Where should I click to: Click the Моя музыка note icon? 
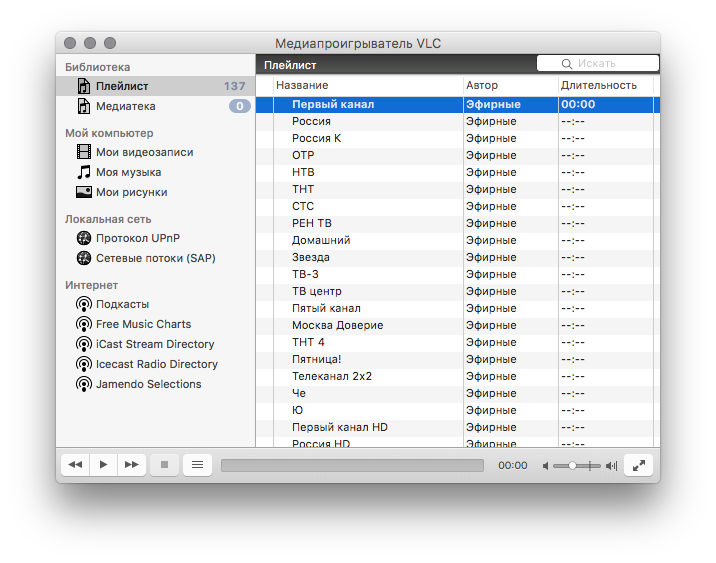tap(84, 172)
